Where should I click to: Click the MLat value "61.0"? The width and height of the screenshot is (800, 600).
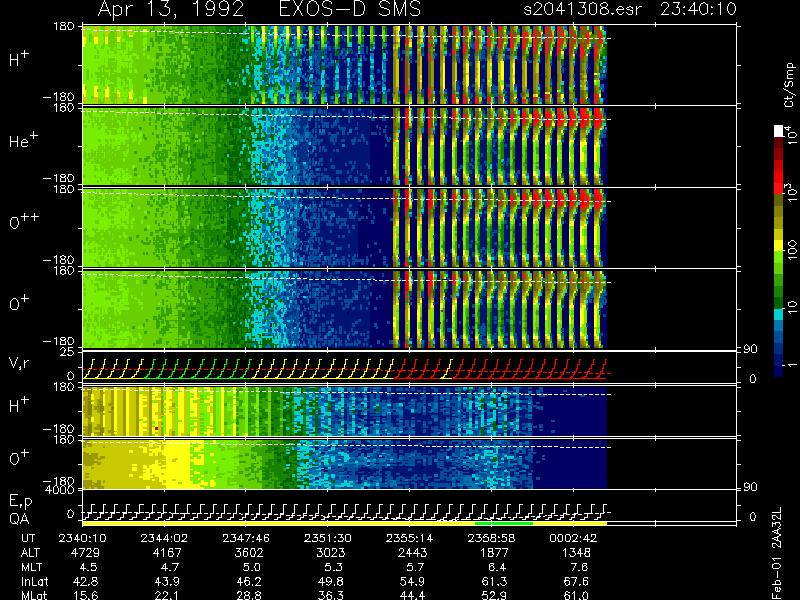point(576,595)
